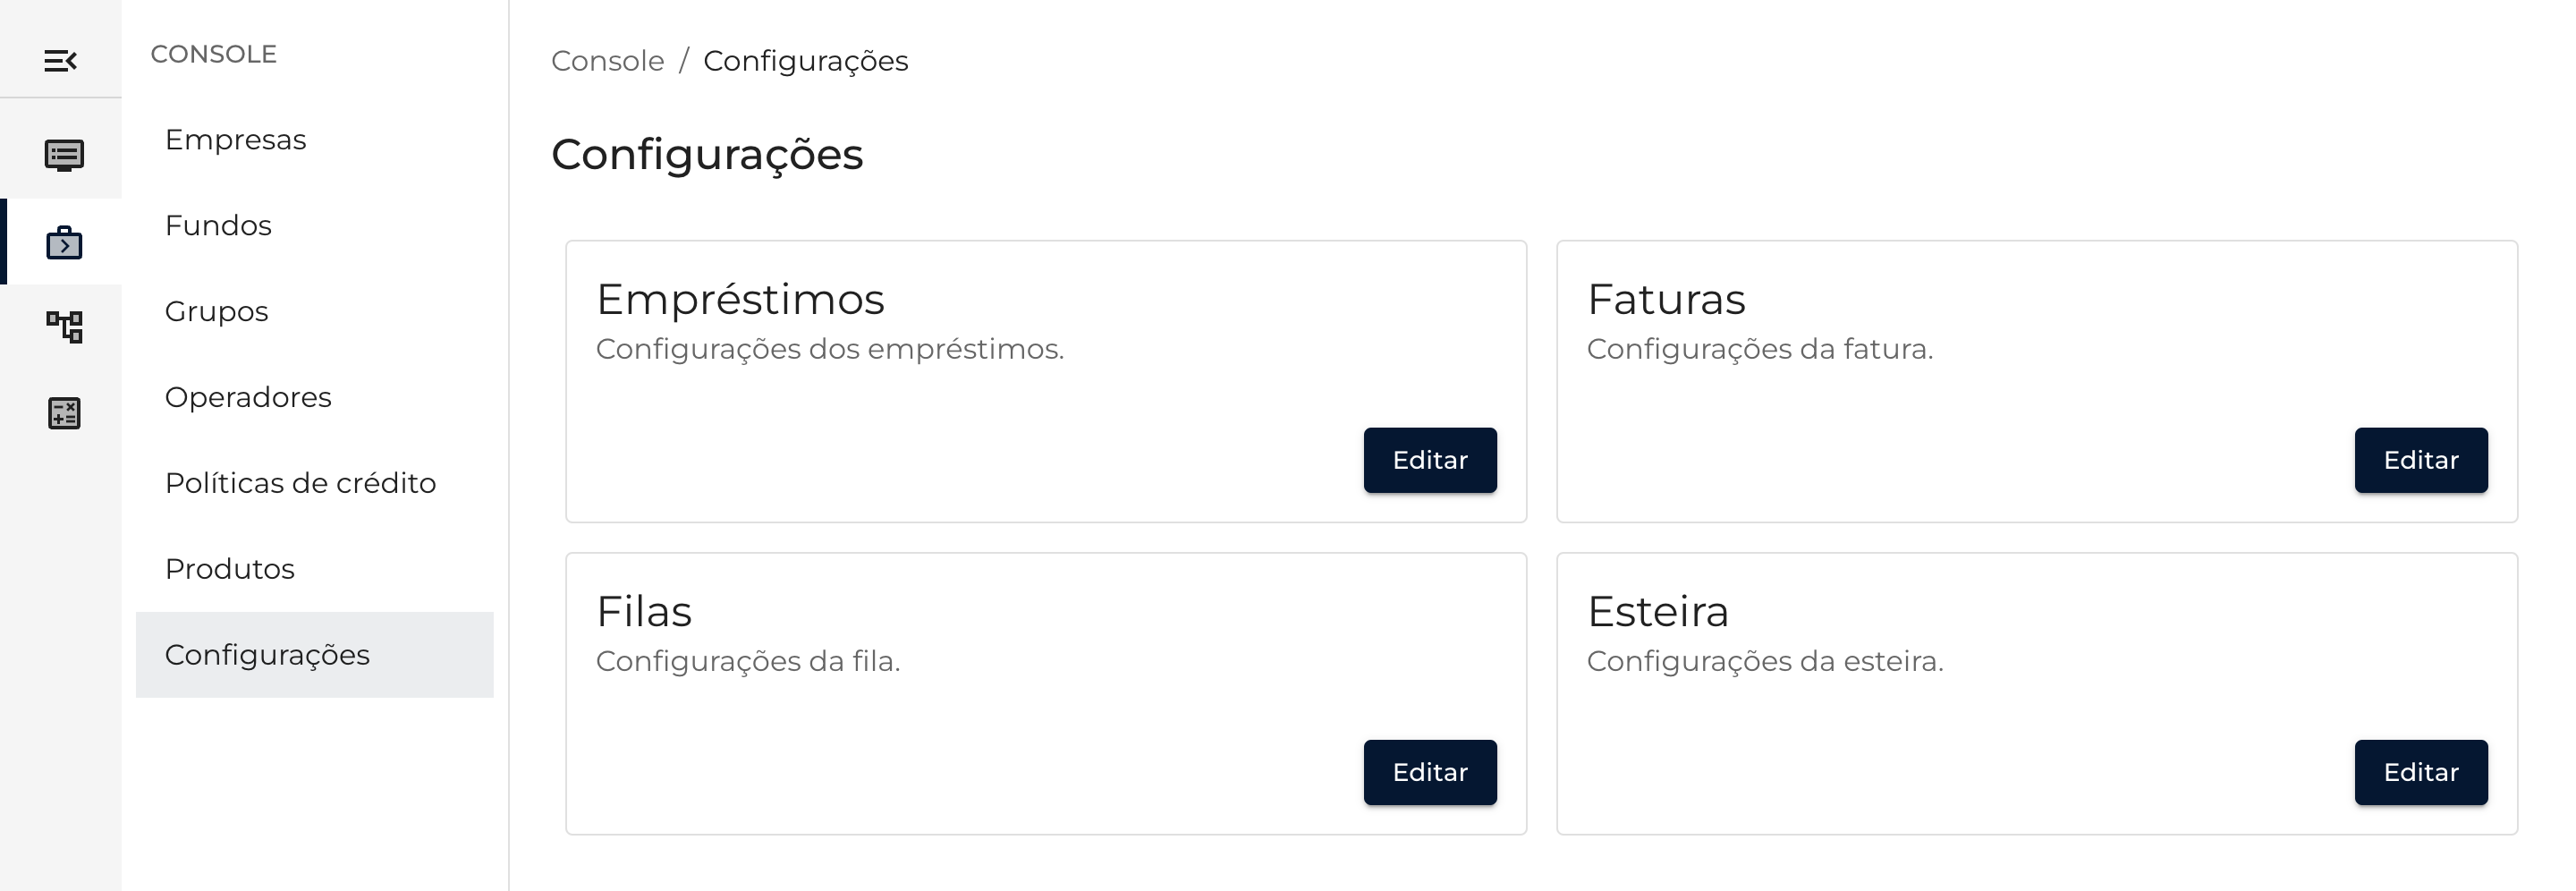Click the Esteira card heading
Viewport: 2576px width, 891px height.
coord(1657,612)
